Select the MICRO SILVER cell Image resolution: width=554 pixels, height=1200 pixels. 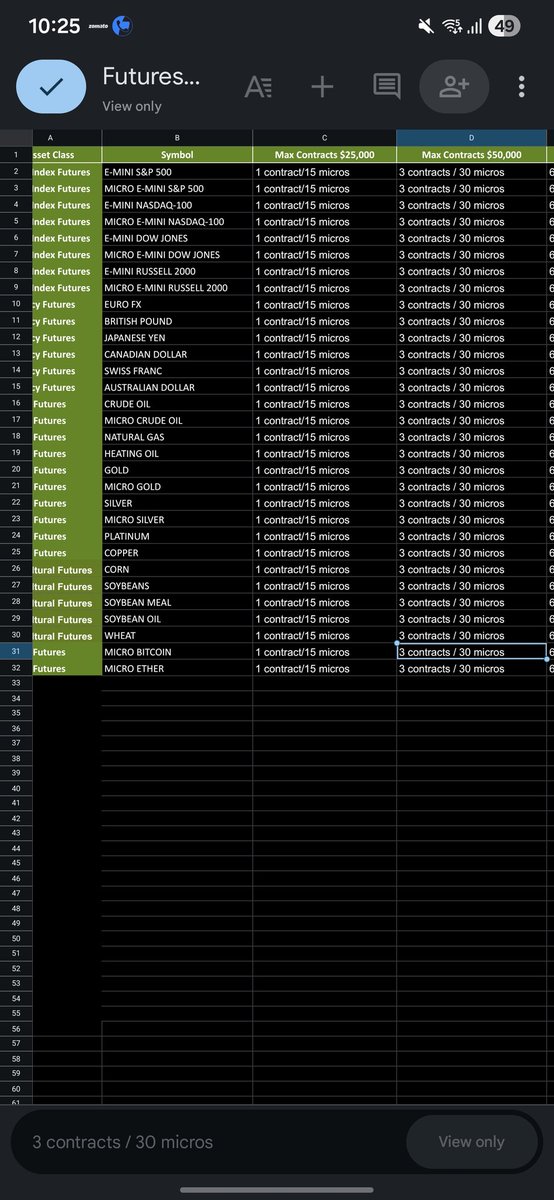point(177,519)
